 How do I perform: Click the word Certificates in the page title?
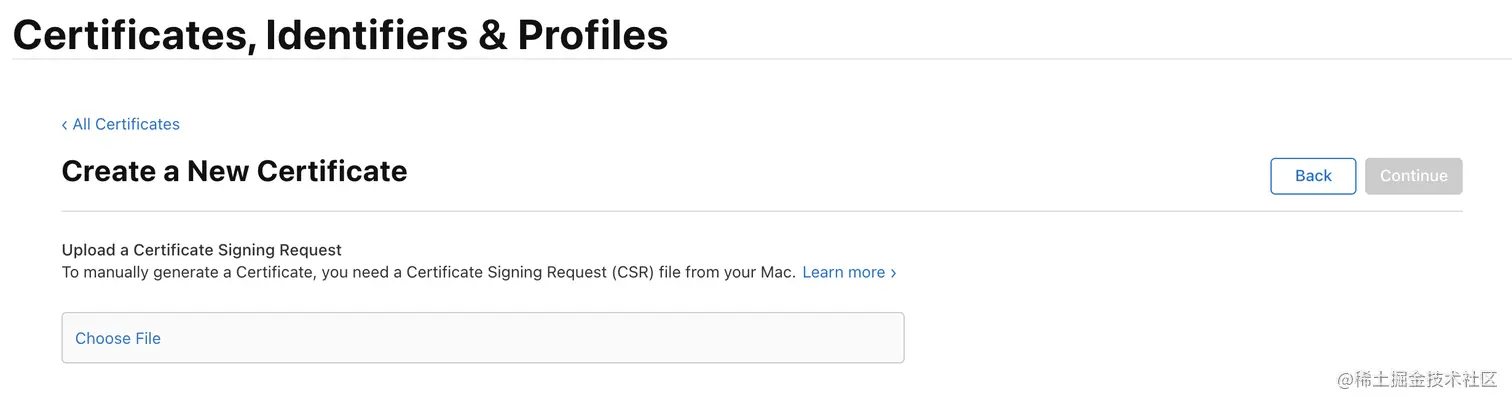(130, 36)
